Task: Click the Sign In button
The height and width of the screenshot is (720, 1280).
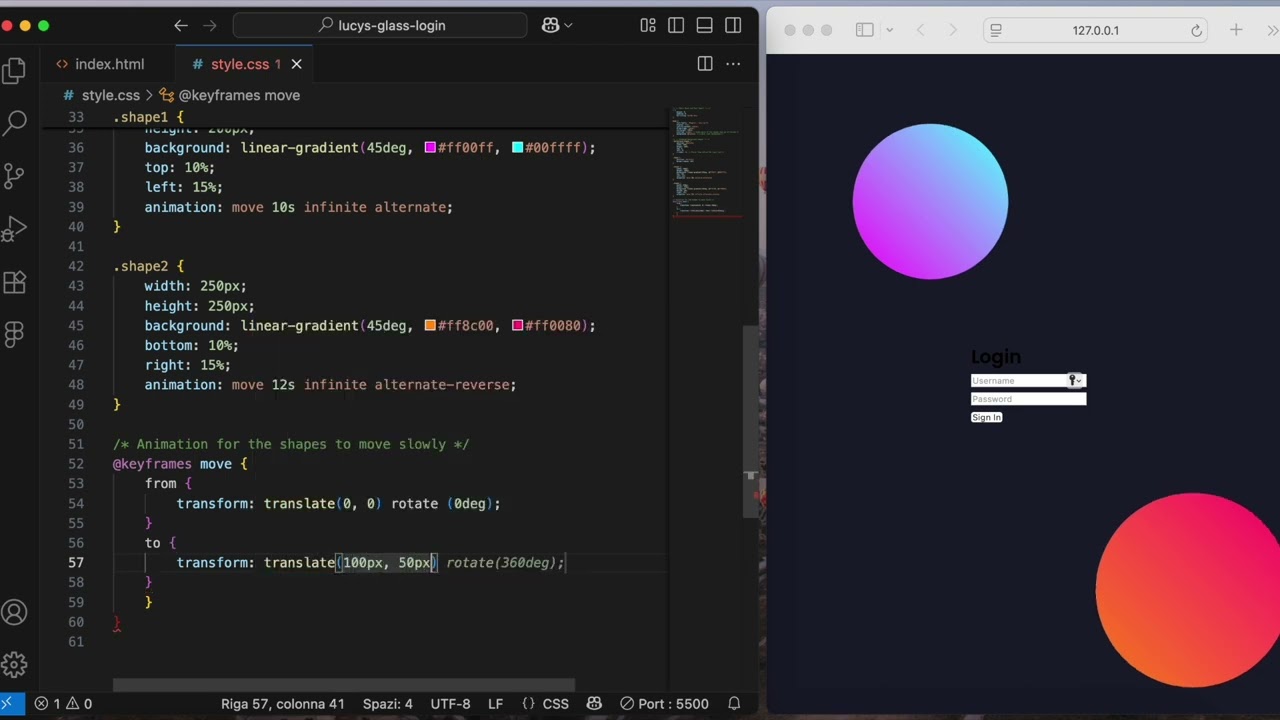Action: click(986, 417)
